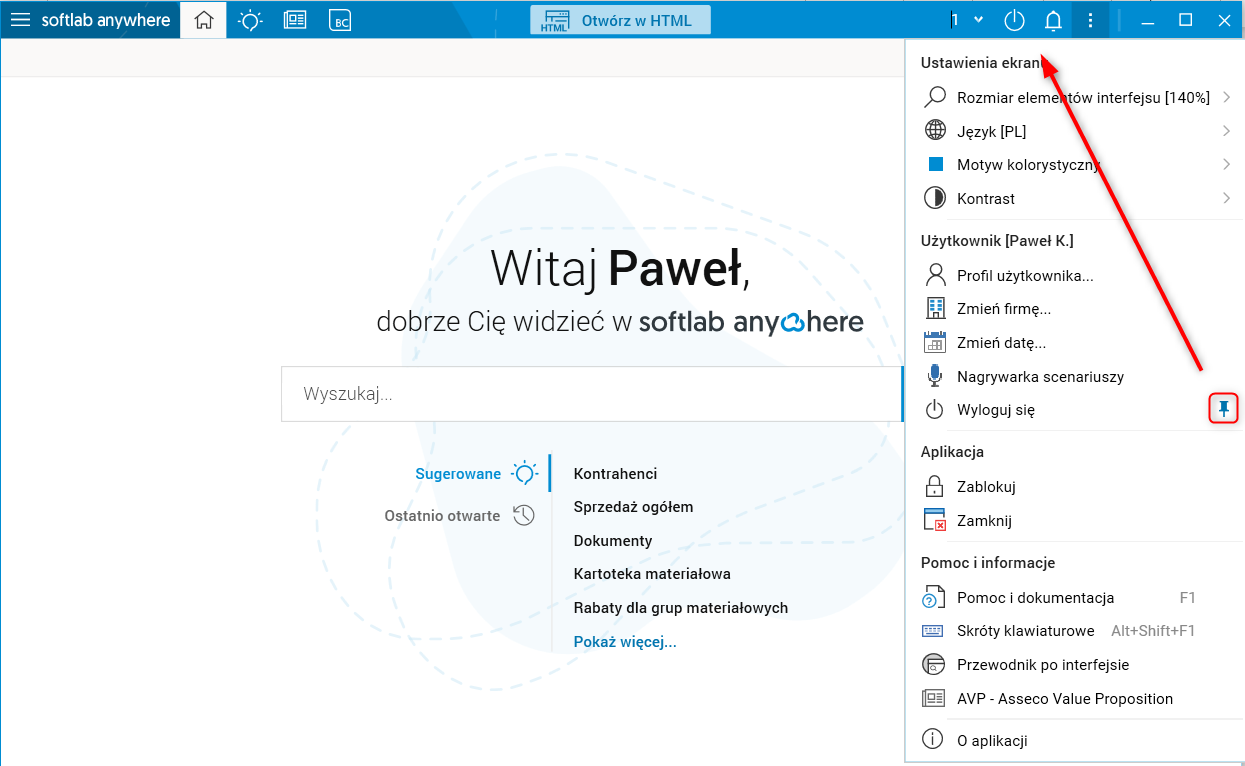Click the help question-mark icon
This screenshot has width=1245, height=766.
(933, 598)
